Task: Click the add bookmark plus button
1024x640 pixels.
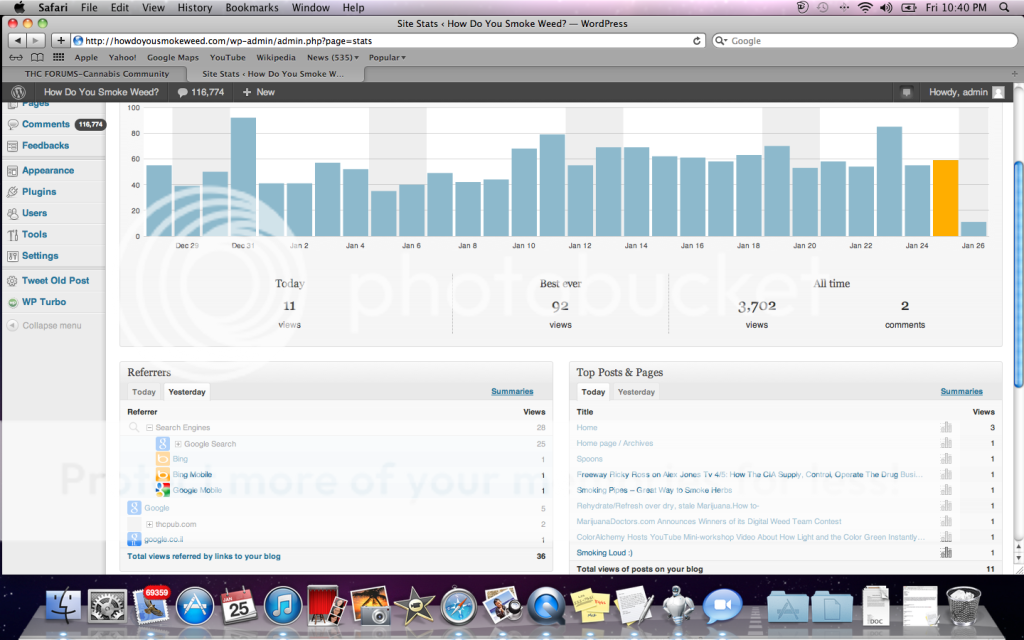Action: pyautogui.click(x=60, y=40)
